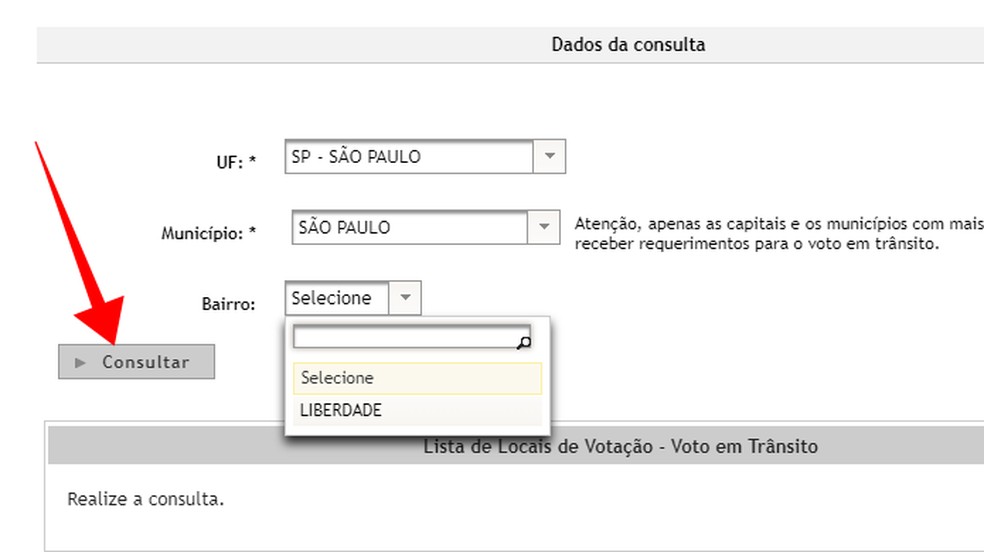
Task: Click the Consultar button
Action: pyautogui.click(x=137, y=362)
